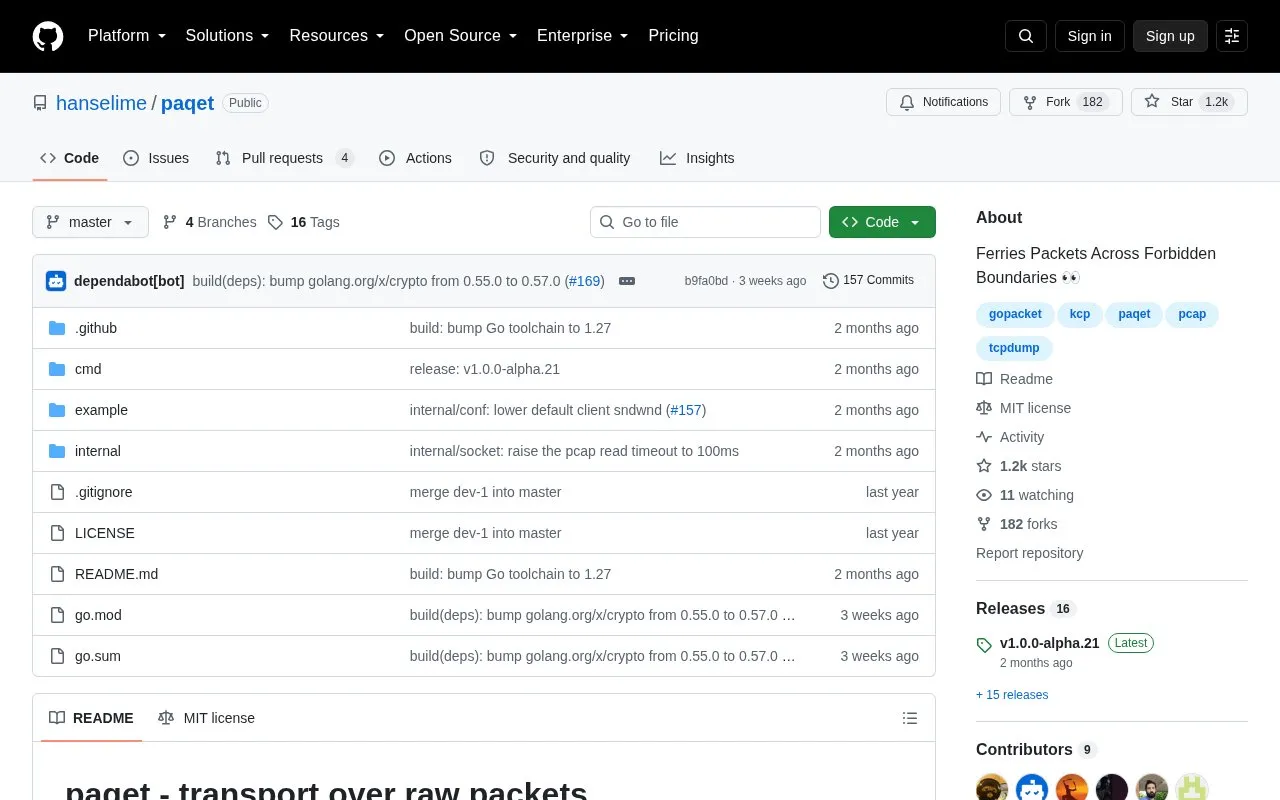
Task: Click the MIT license scale icon in About
Action: coord(984,408)
